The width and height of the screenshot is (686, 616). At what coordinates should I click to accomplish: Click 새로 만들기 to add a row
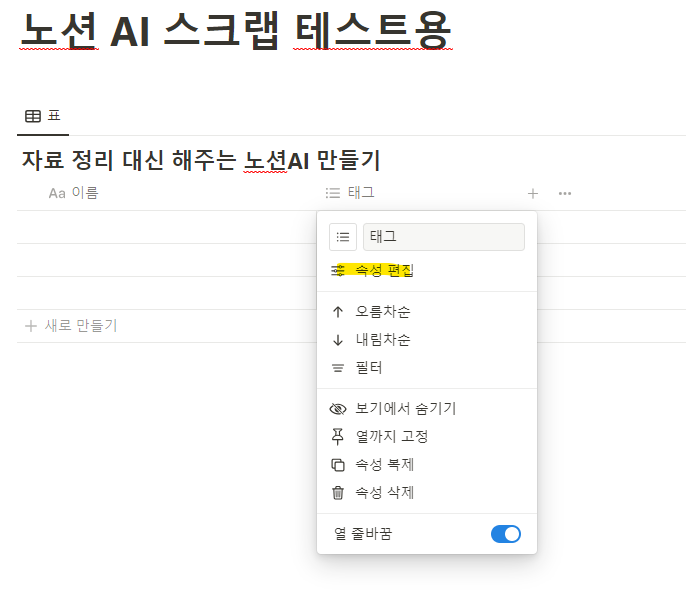pyautogui.click(x=71, y=326)
